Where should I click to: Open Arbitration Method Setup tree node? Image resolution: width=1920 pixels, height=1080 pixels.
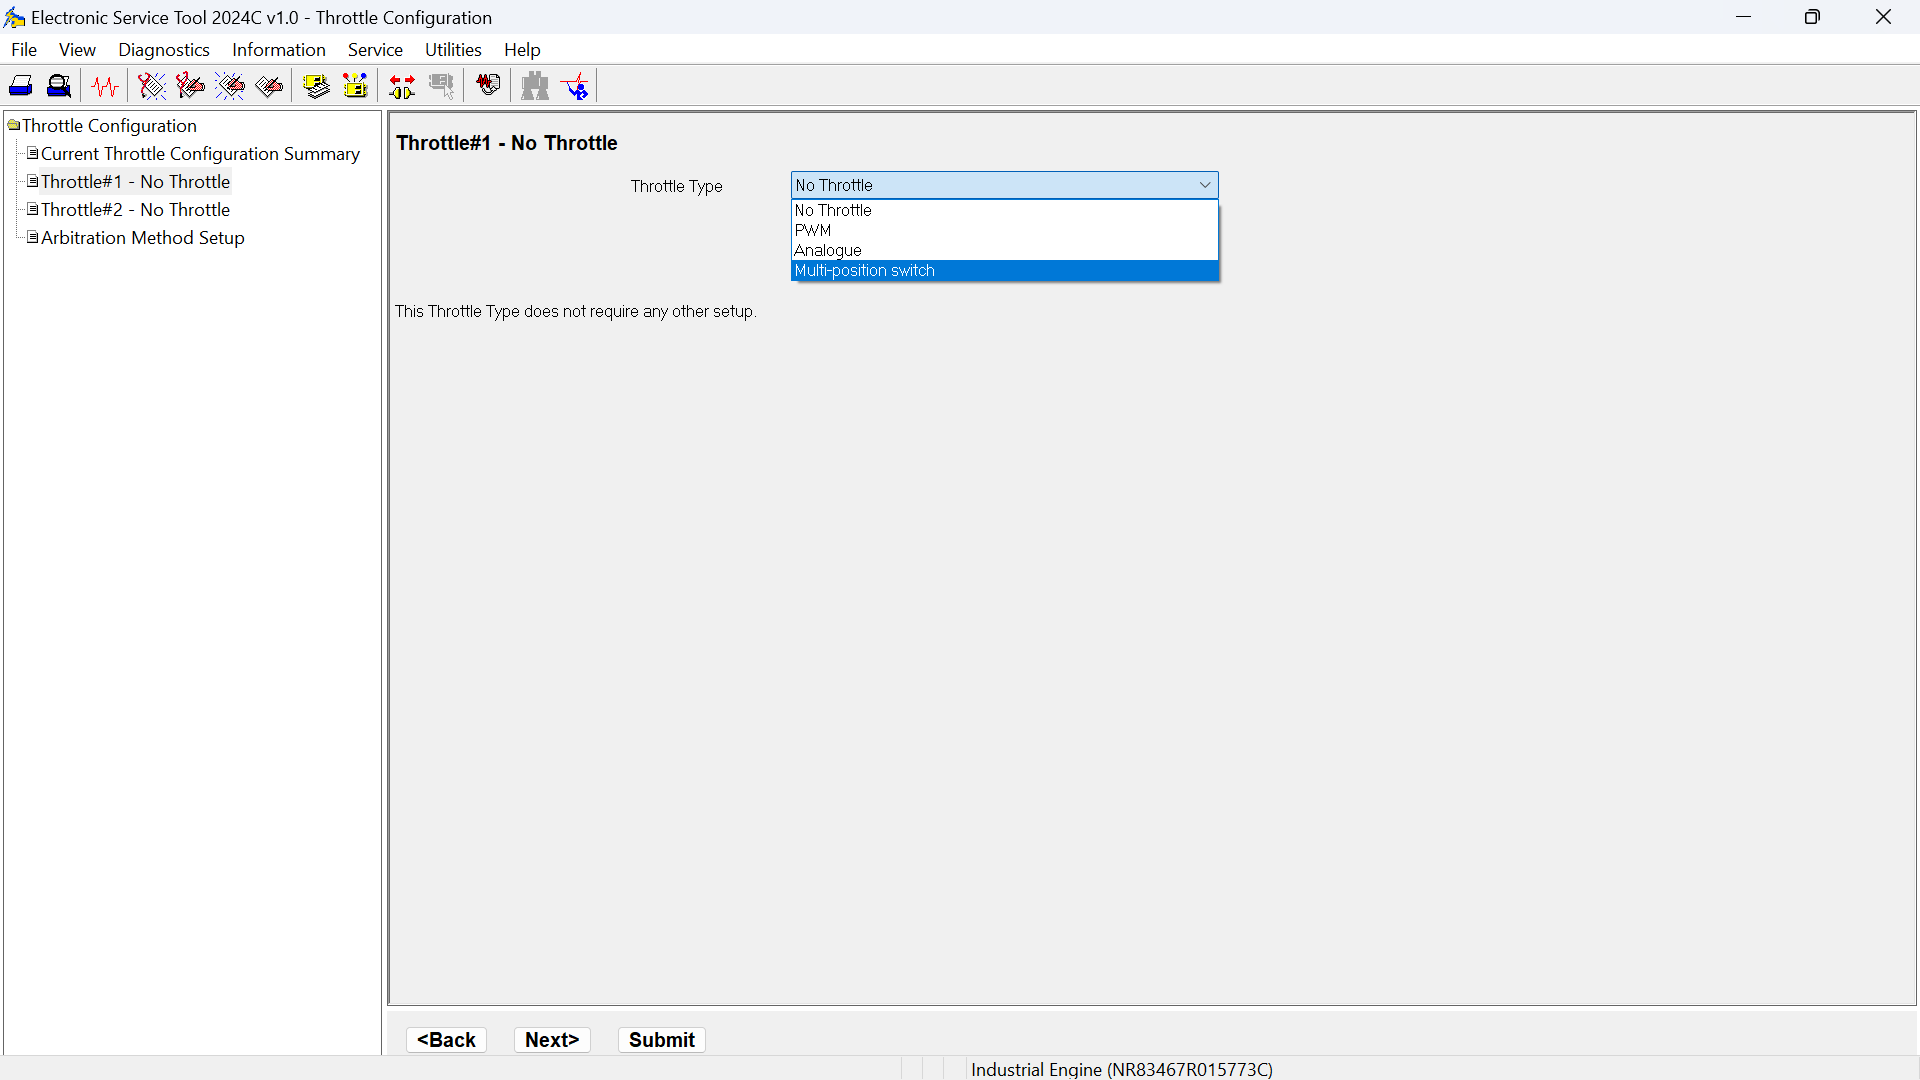coord(143,238)
